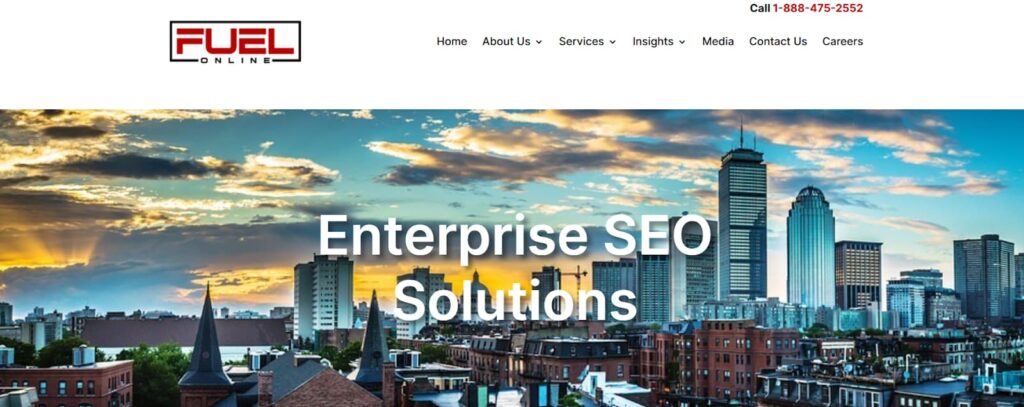The width and height of the screenshot is (1024, 407).
Task: Open the Insights navigation item
Action: click(652, 41)
